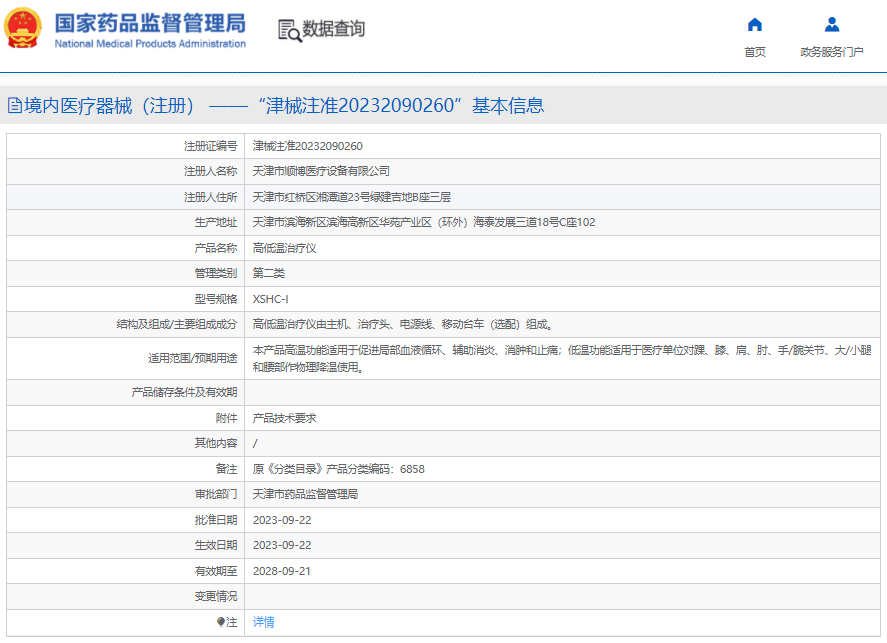Open the 数据查询 search icon
This screenshot has height=643, width=887.
pos(290,31)
